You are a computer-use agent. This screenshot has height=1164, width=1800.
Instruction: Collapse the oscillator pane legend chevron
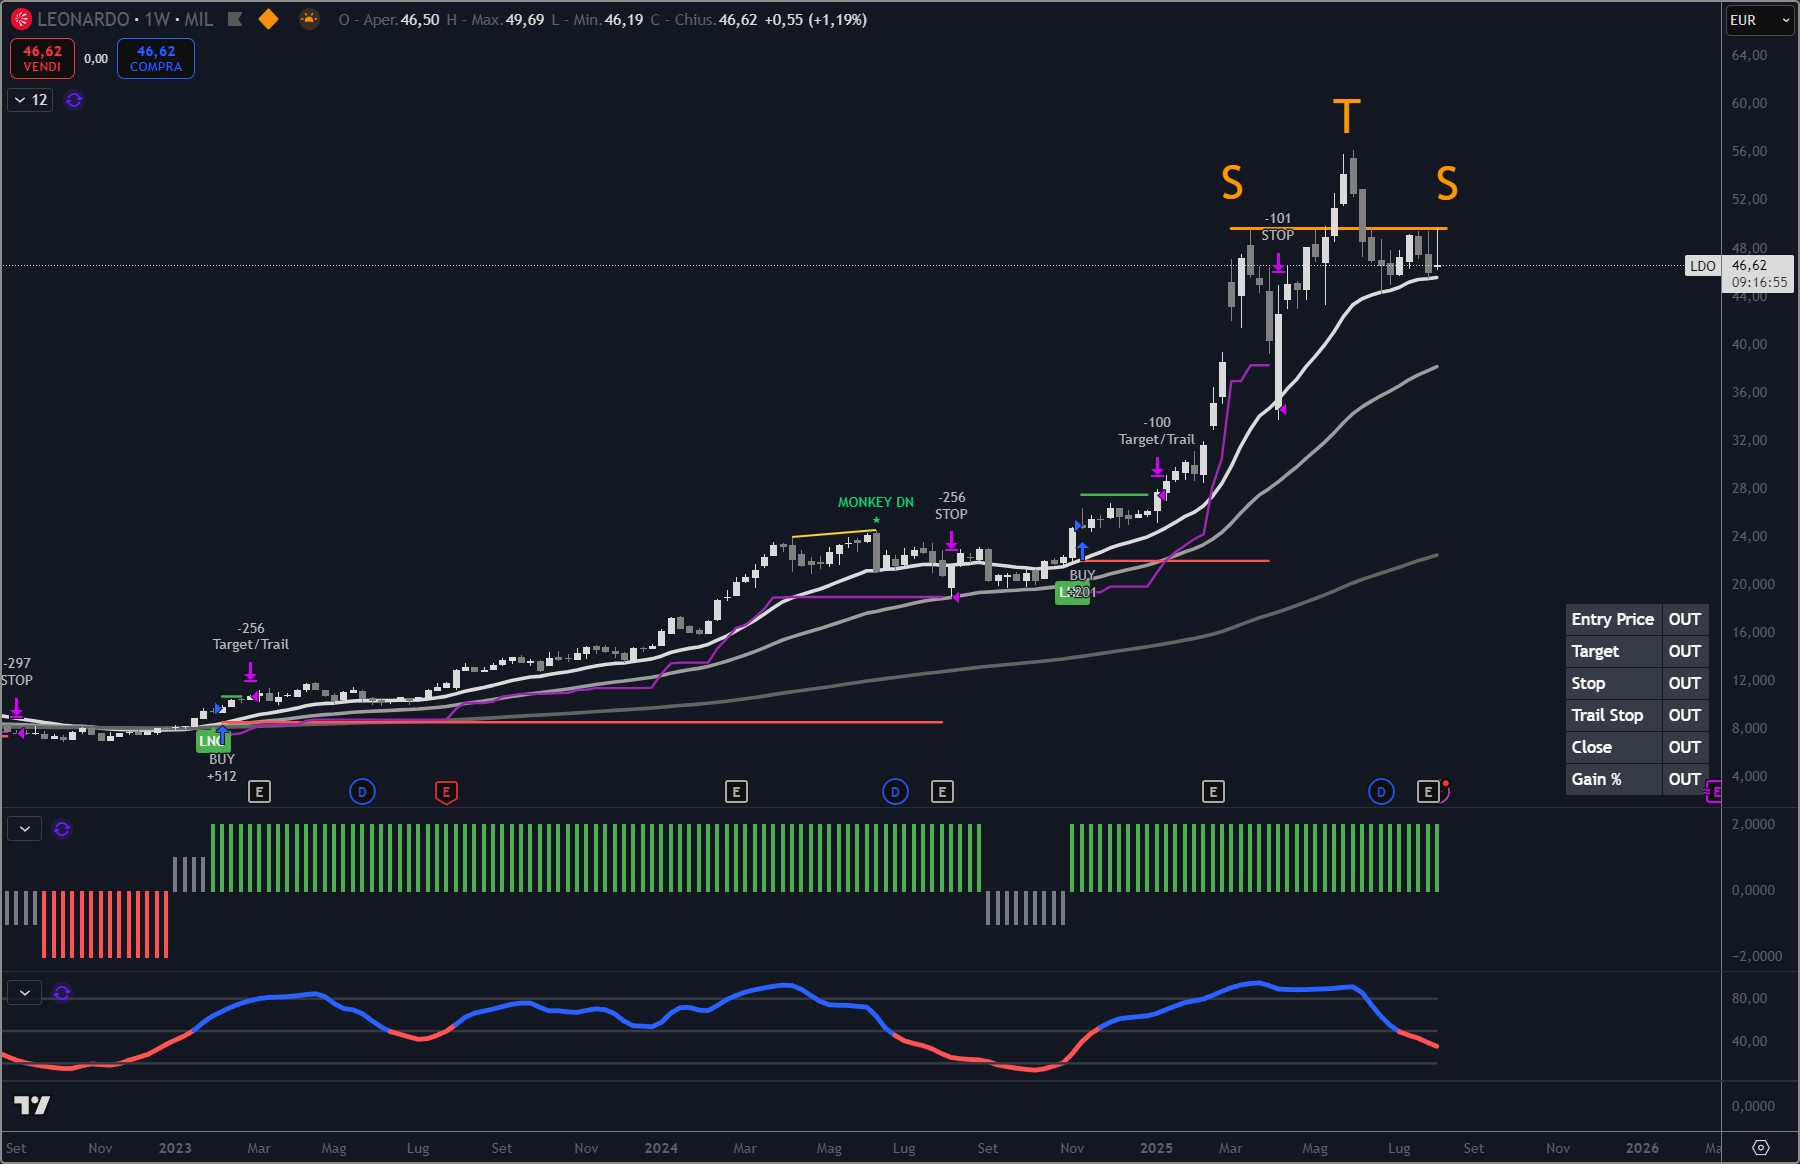[x=25, y=993]
